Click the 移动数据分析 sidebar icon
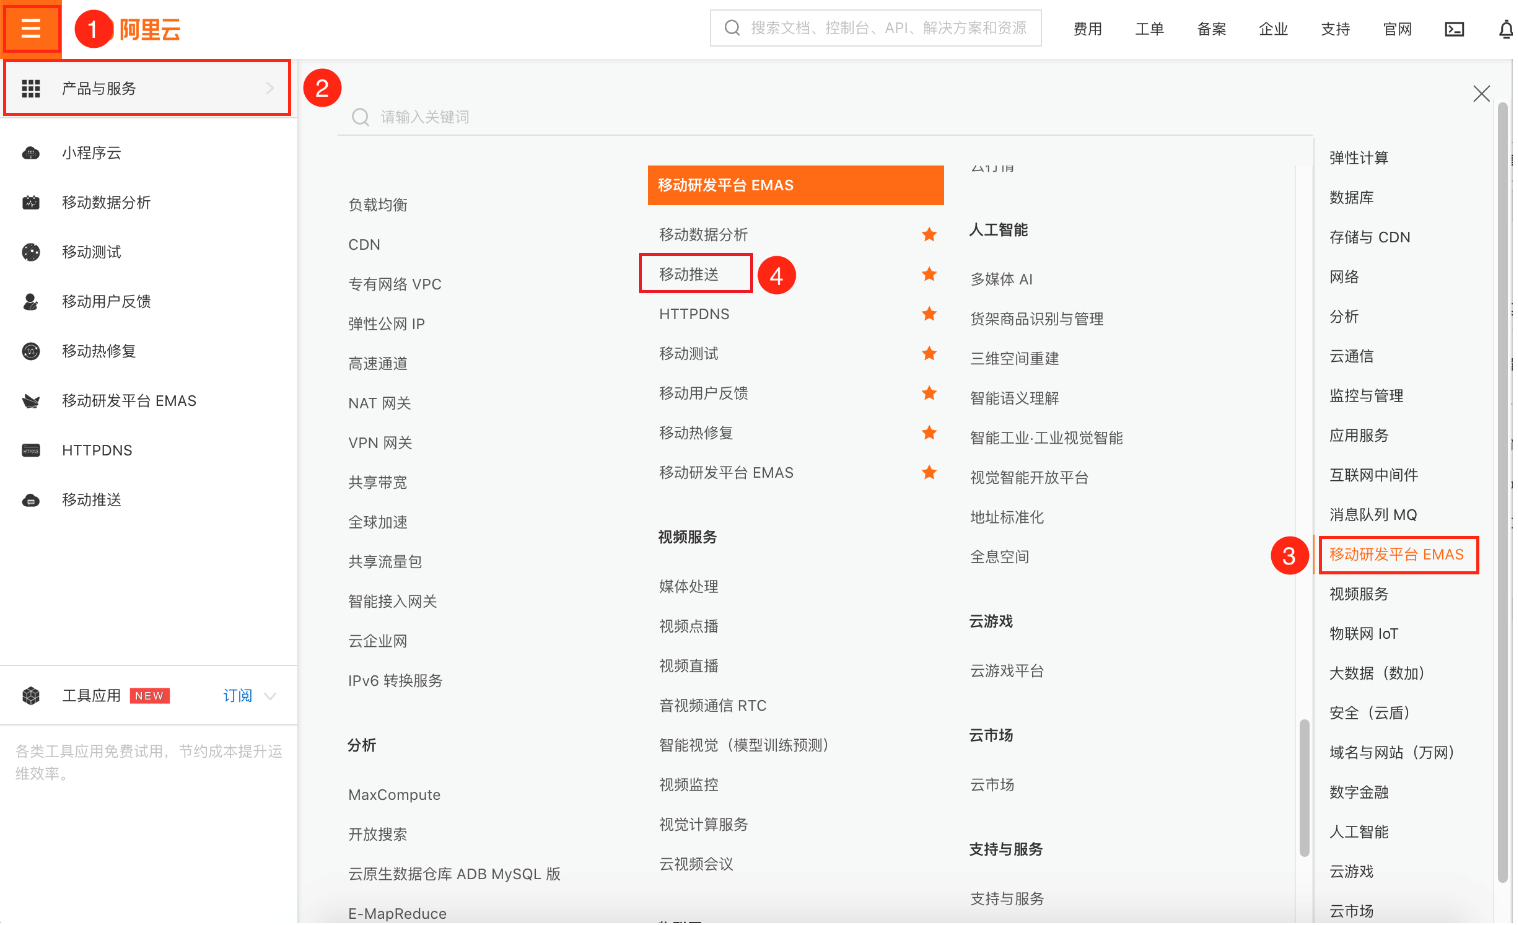The width and height of the screenshot is (1518, 925). pos(31,202)
